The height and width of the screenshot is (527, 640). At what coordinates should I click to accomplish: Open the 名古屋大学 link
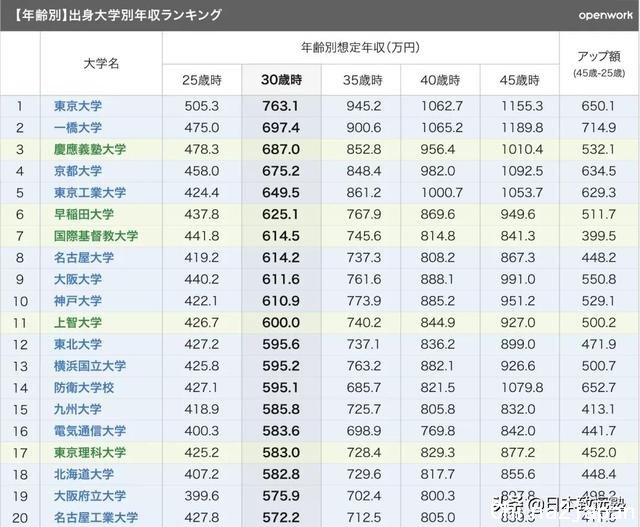click(84, 258)
